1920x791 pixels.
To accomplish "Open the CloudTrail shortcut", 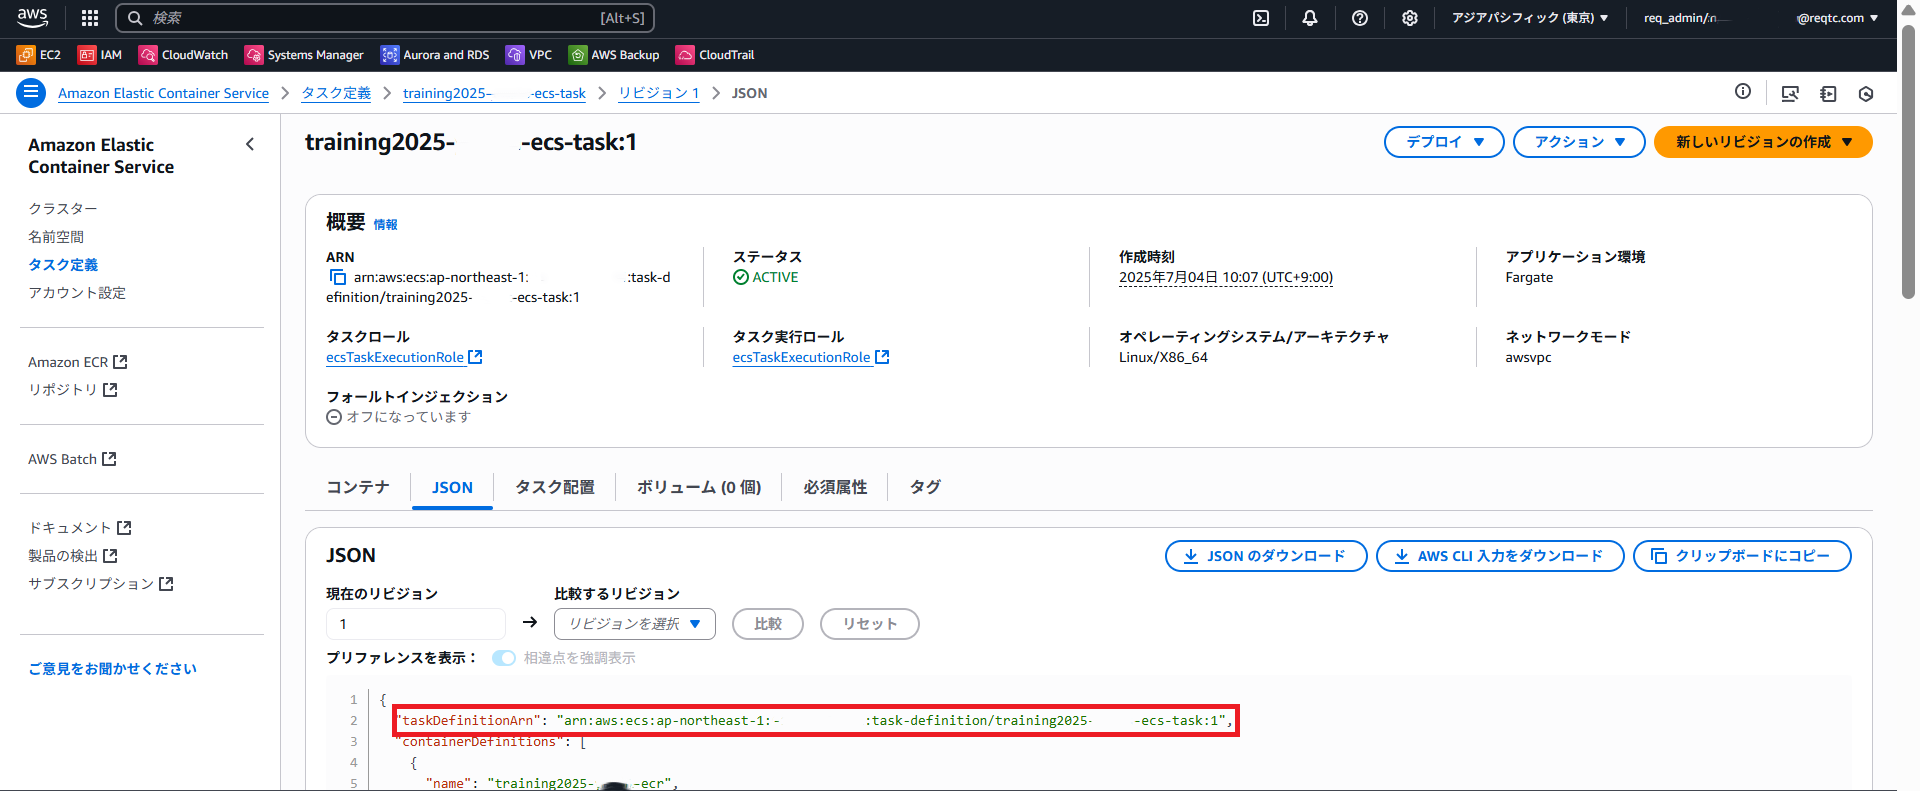I will click(x=715, y=55).
